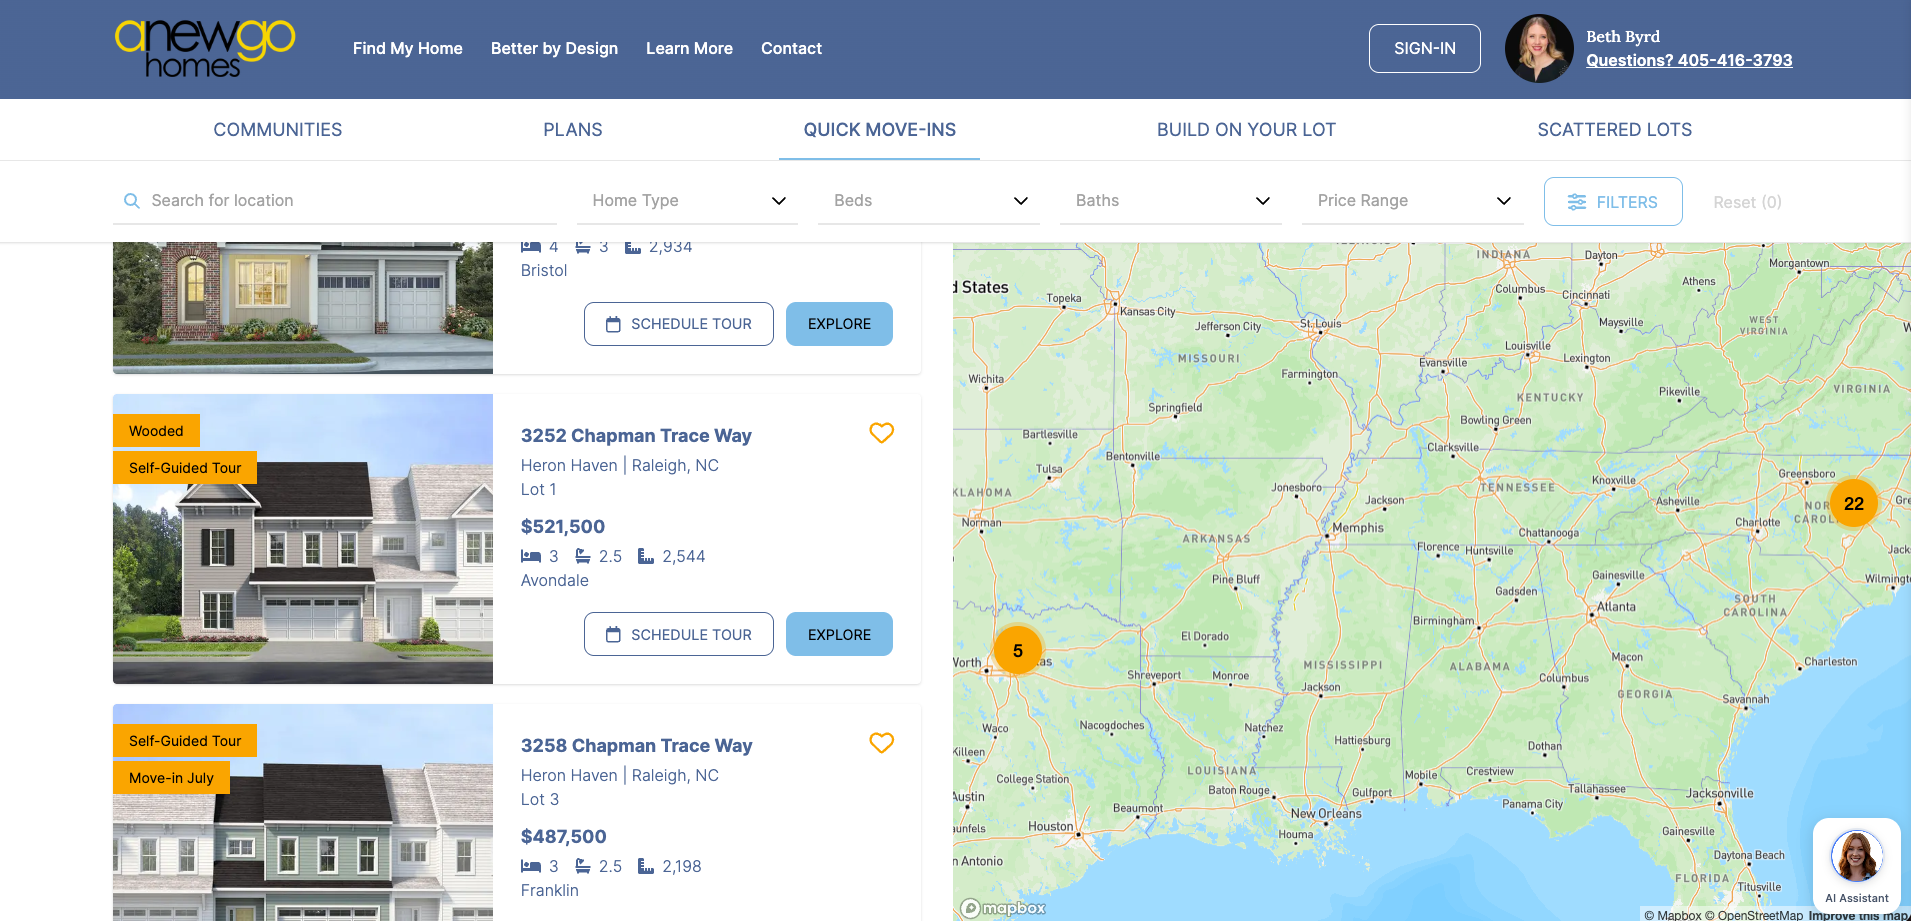Click the Mapbox logo on the map
The height and width of the screenshot is (921, 1911).
1003,908
